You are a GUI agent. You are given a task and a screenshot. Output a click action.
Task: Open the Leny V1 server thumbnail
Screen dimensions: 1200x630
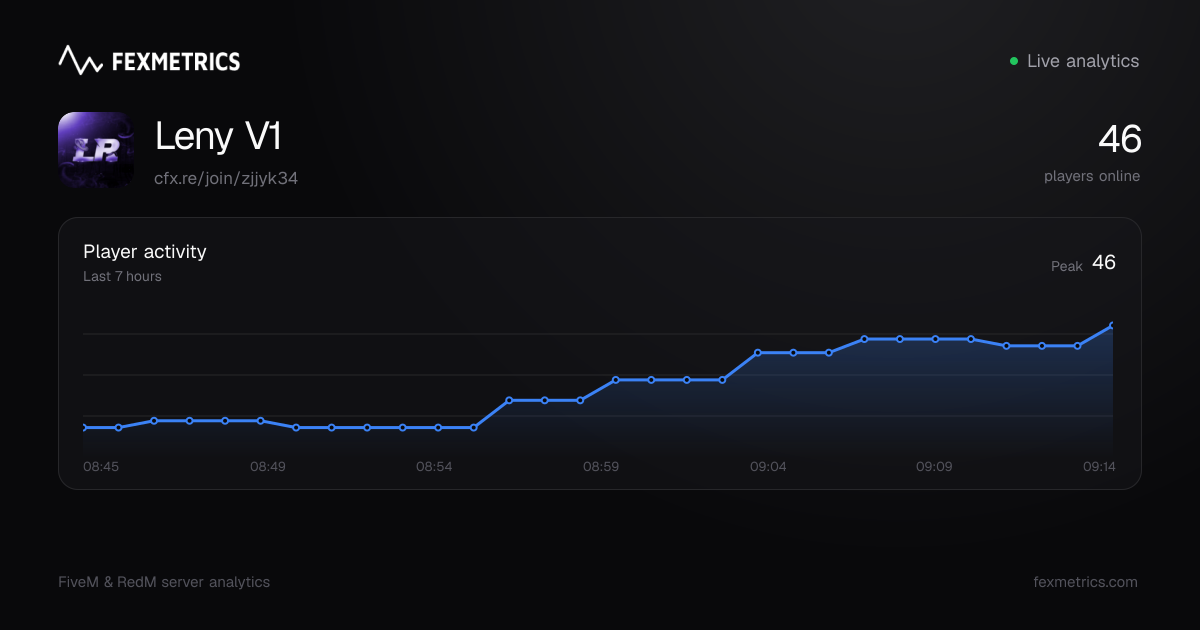point(96,150)
